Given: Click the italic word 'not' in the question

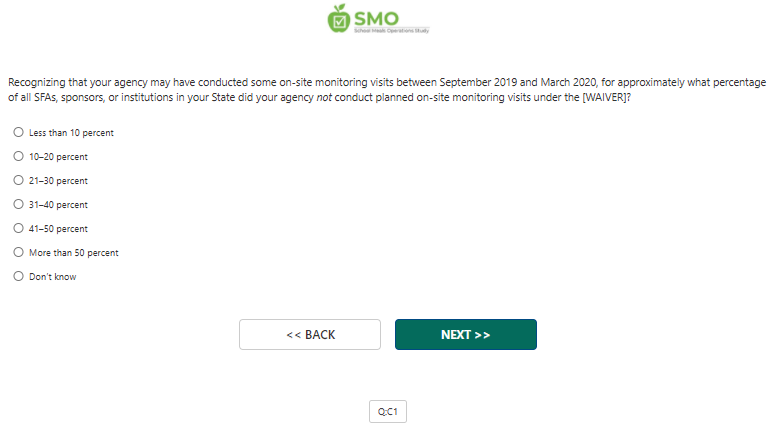Looking at the screenshot, I should (324, 97).
